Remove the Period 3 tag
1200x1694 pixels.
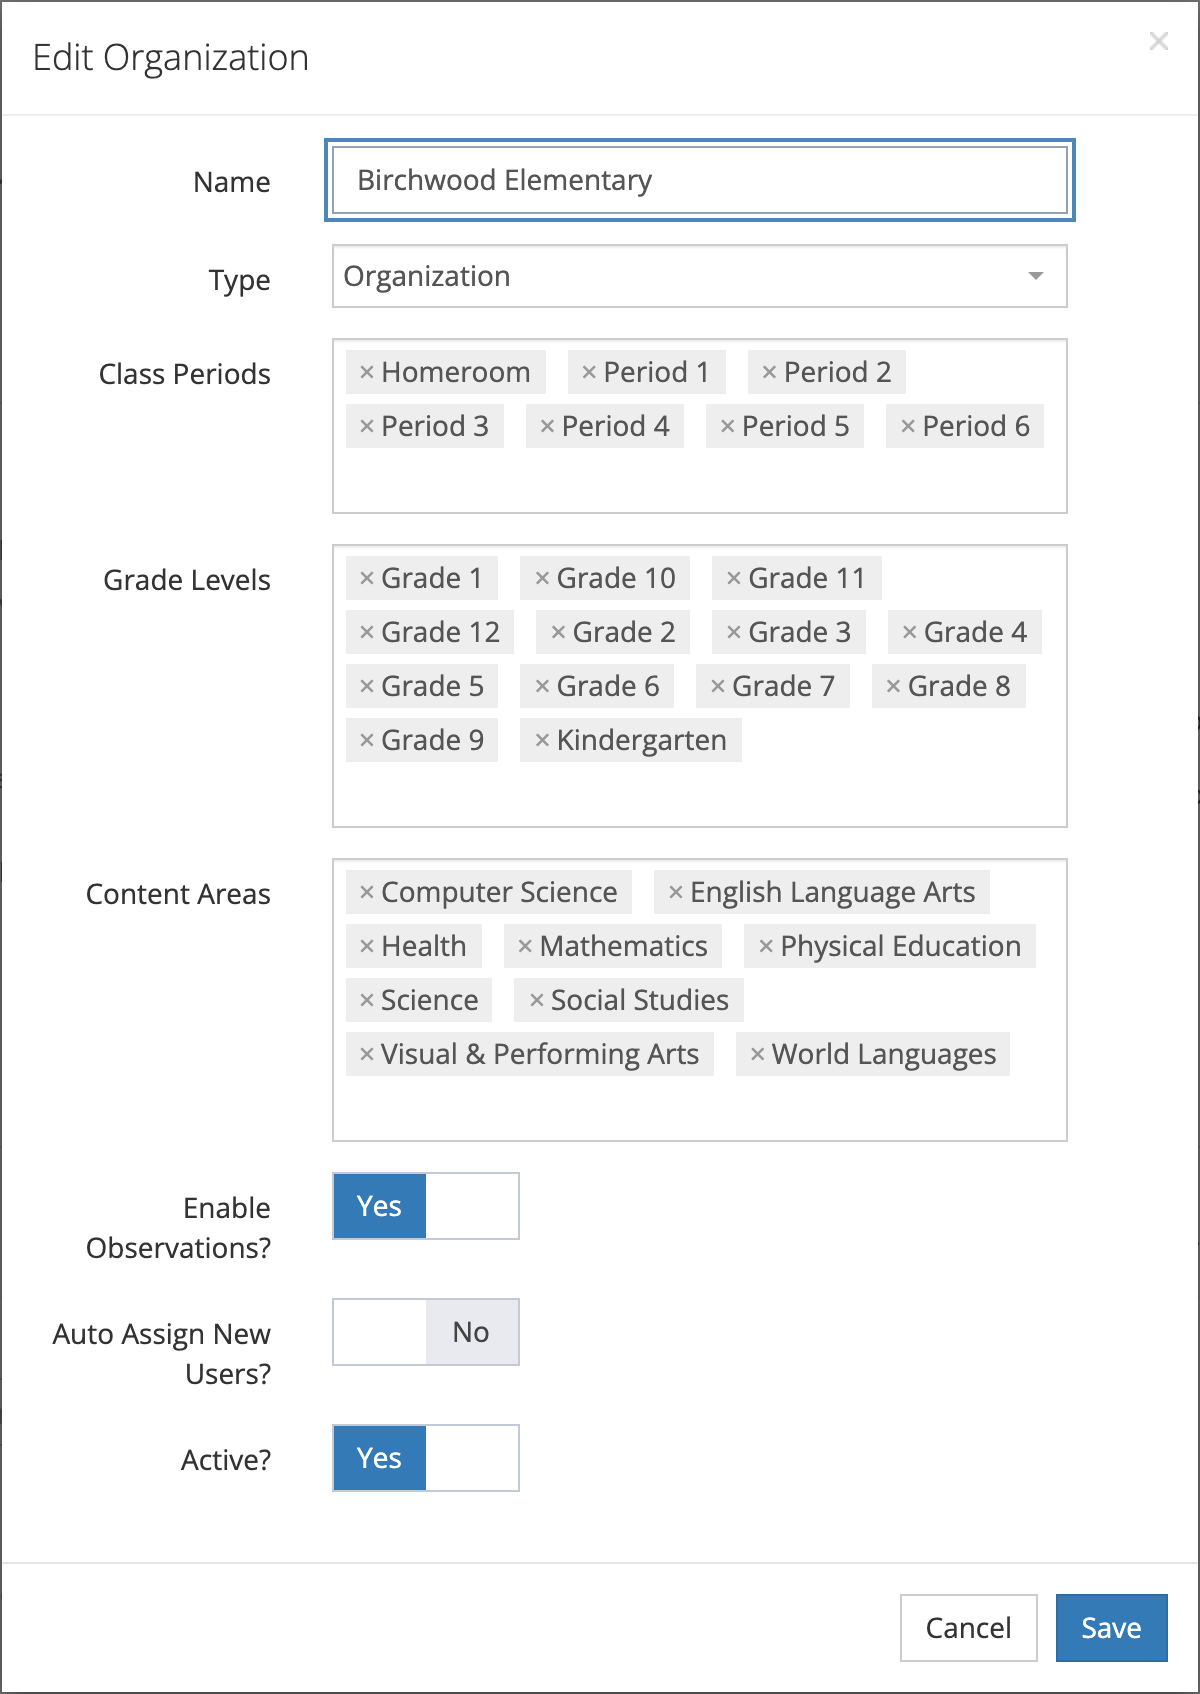coord(367,427)
